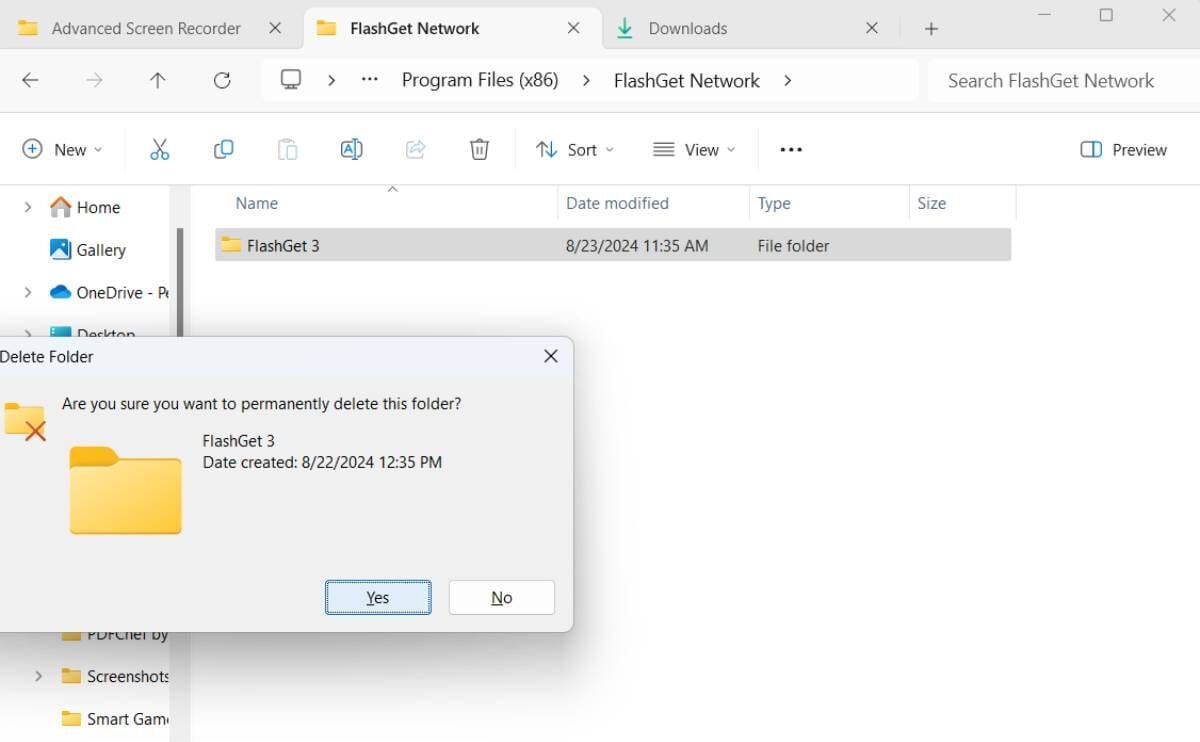The width and height of the screenshot is (1200, 742).
Task: Click the Search FlashGet Network field
Action: pyautogui.click(x=1060, y=81)
